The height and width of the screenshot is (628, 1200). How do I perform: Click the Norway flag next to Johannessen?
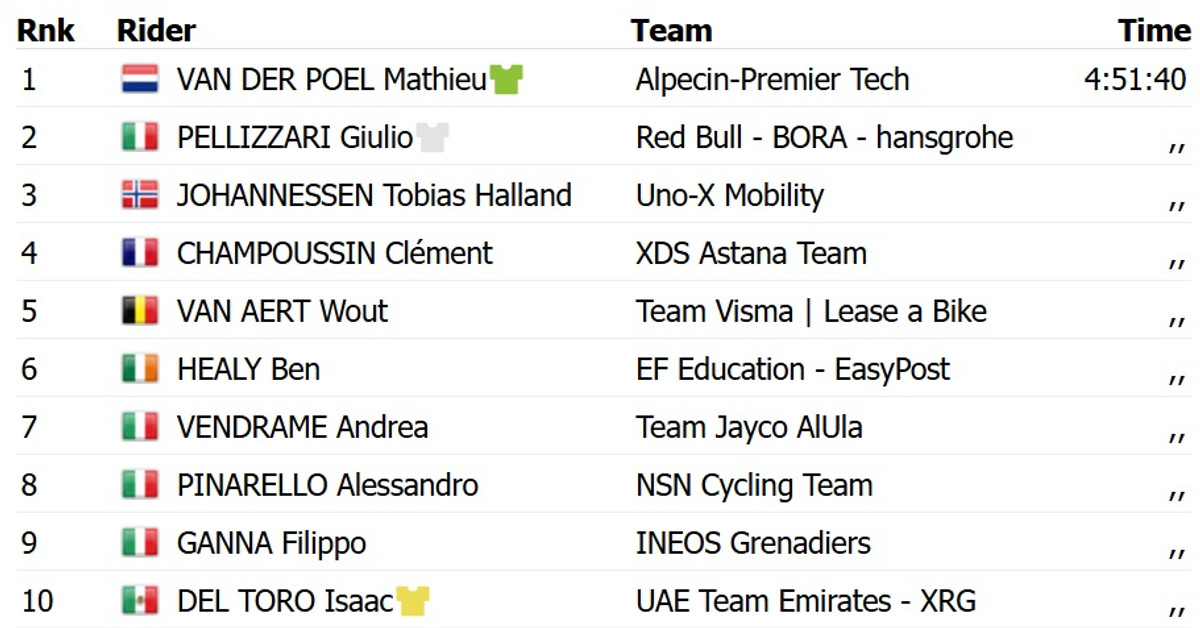click(140, 195)
